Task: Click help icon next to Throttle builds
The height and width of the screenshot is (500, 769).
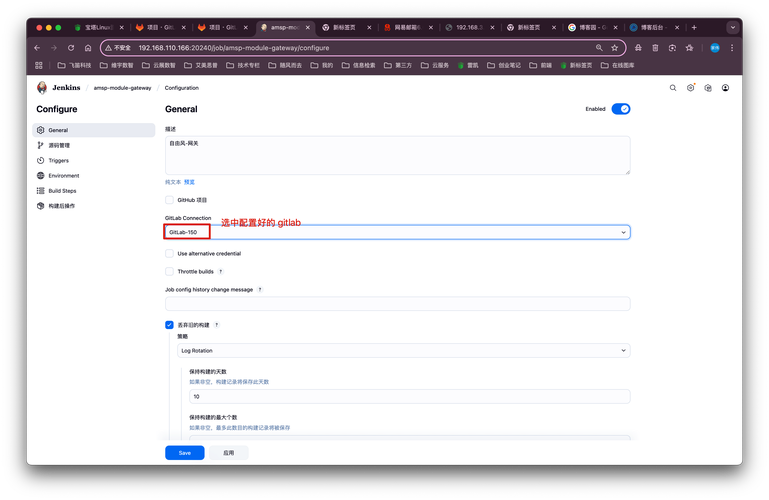Action: tap(221, 271)
